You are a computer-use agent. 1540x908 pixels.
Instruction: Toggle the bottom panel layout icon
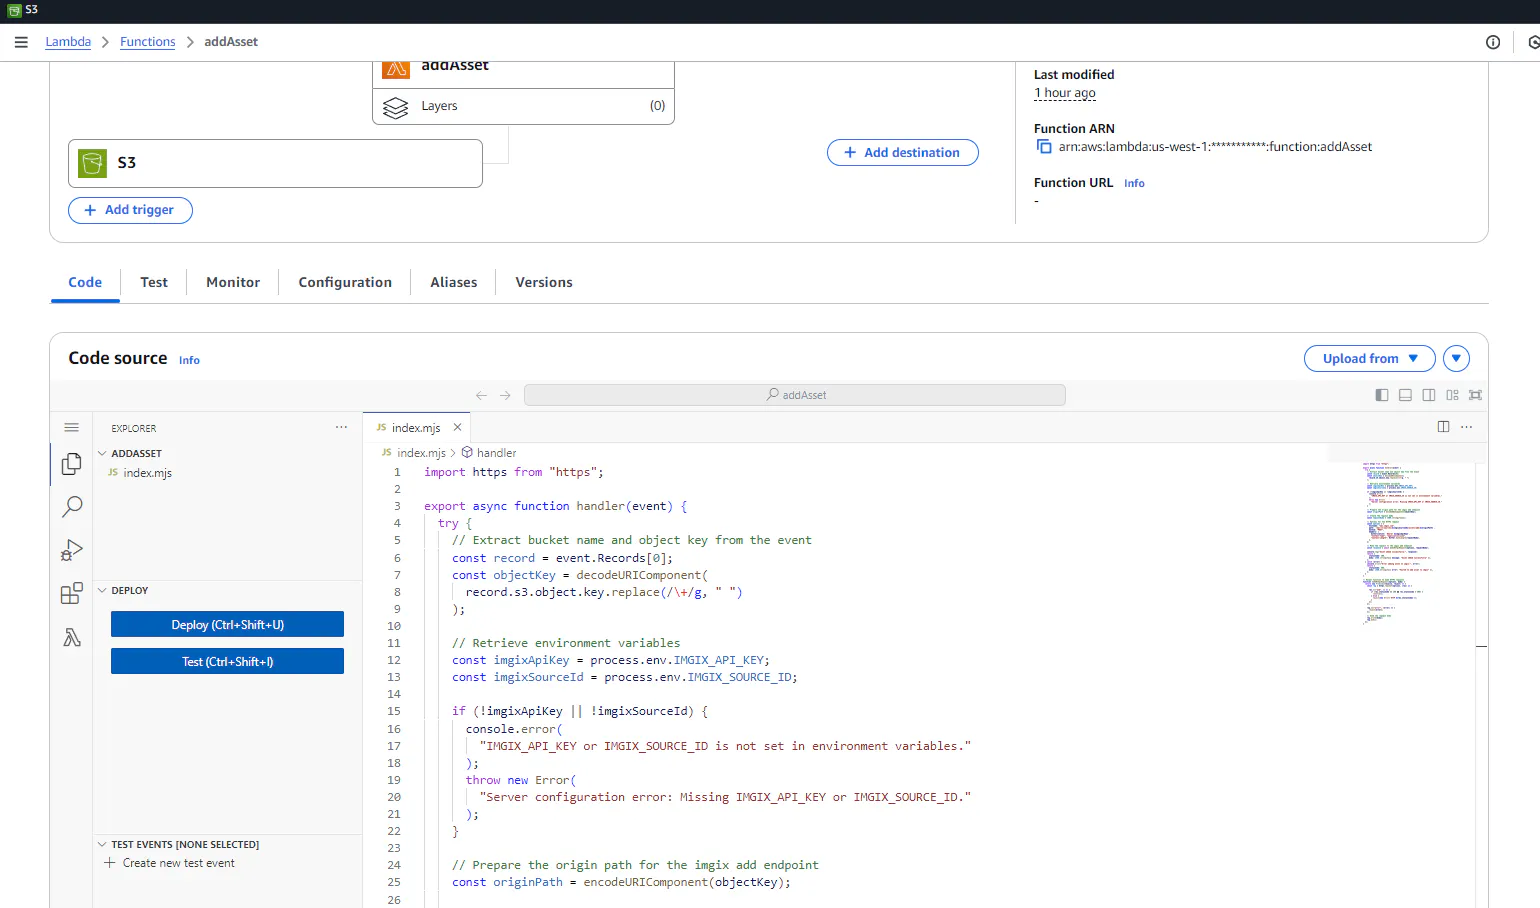pyautogui.click(x=1405, y=395)
